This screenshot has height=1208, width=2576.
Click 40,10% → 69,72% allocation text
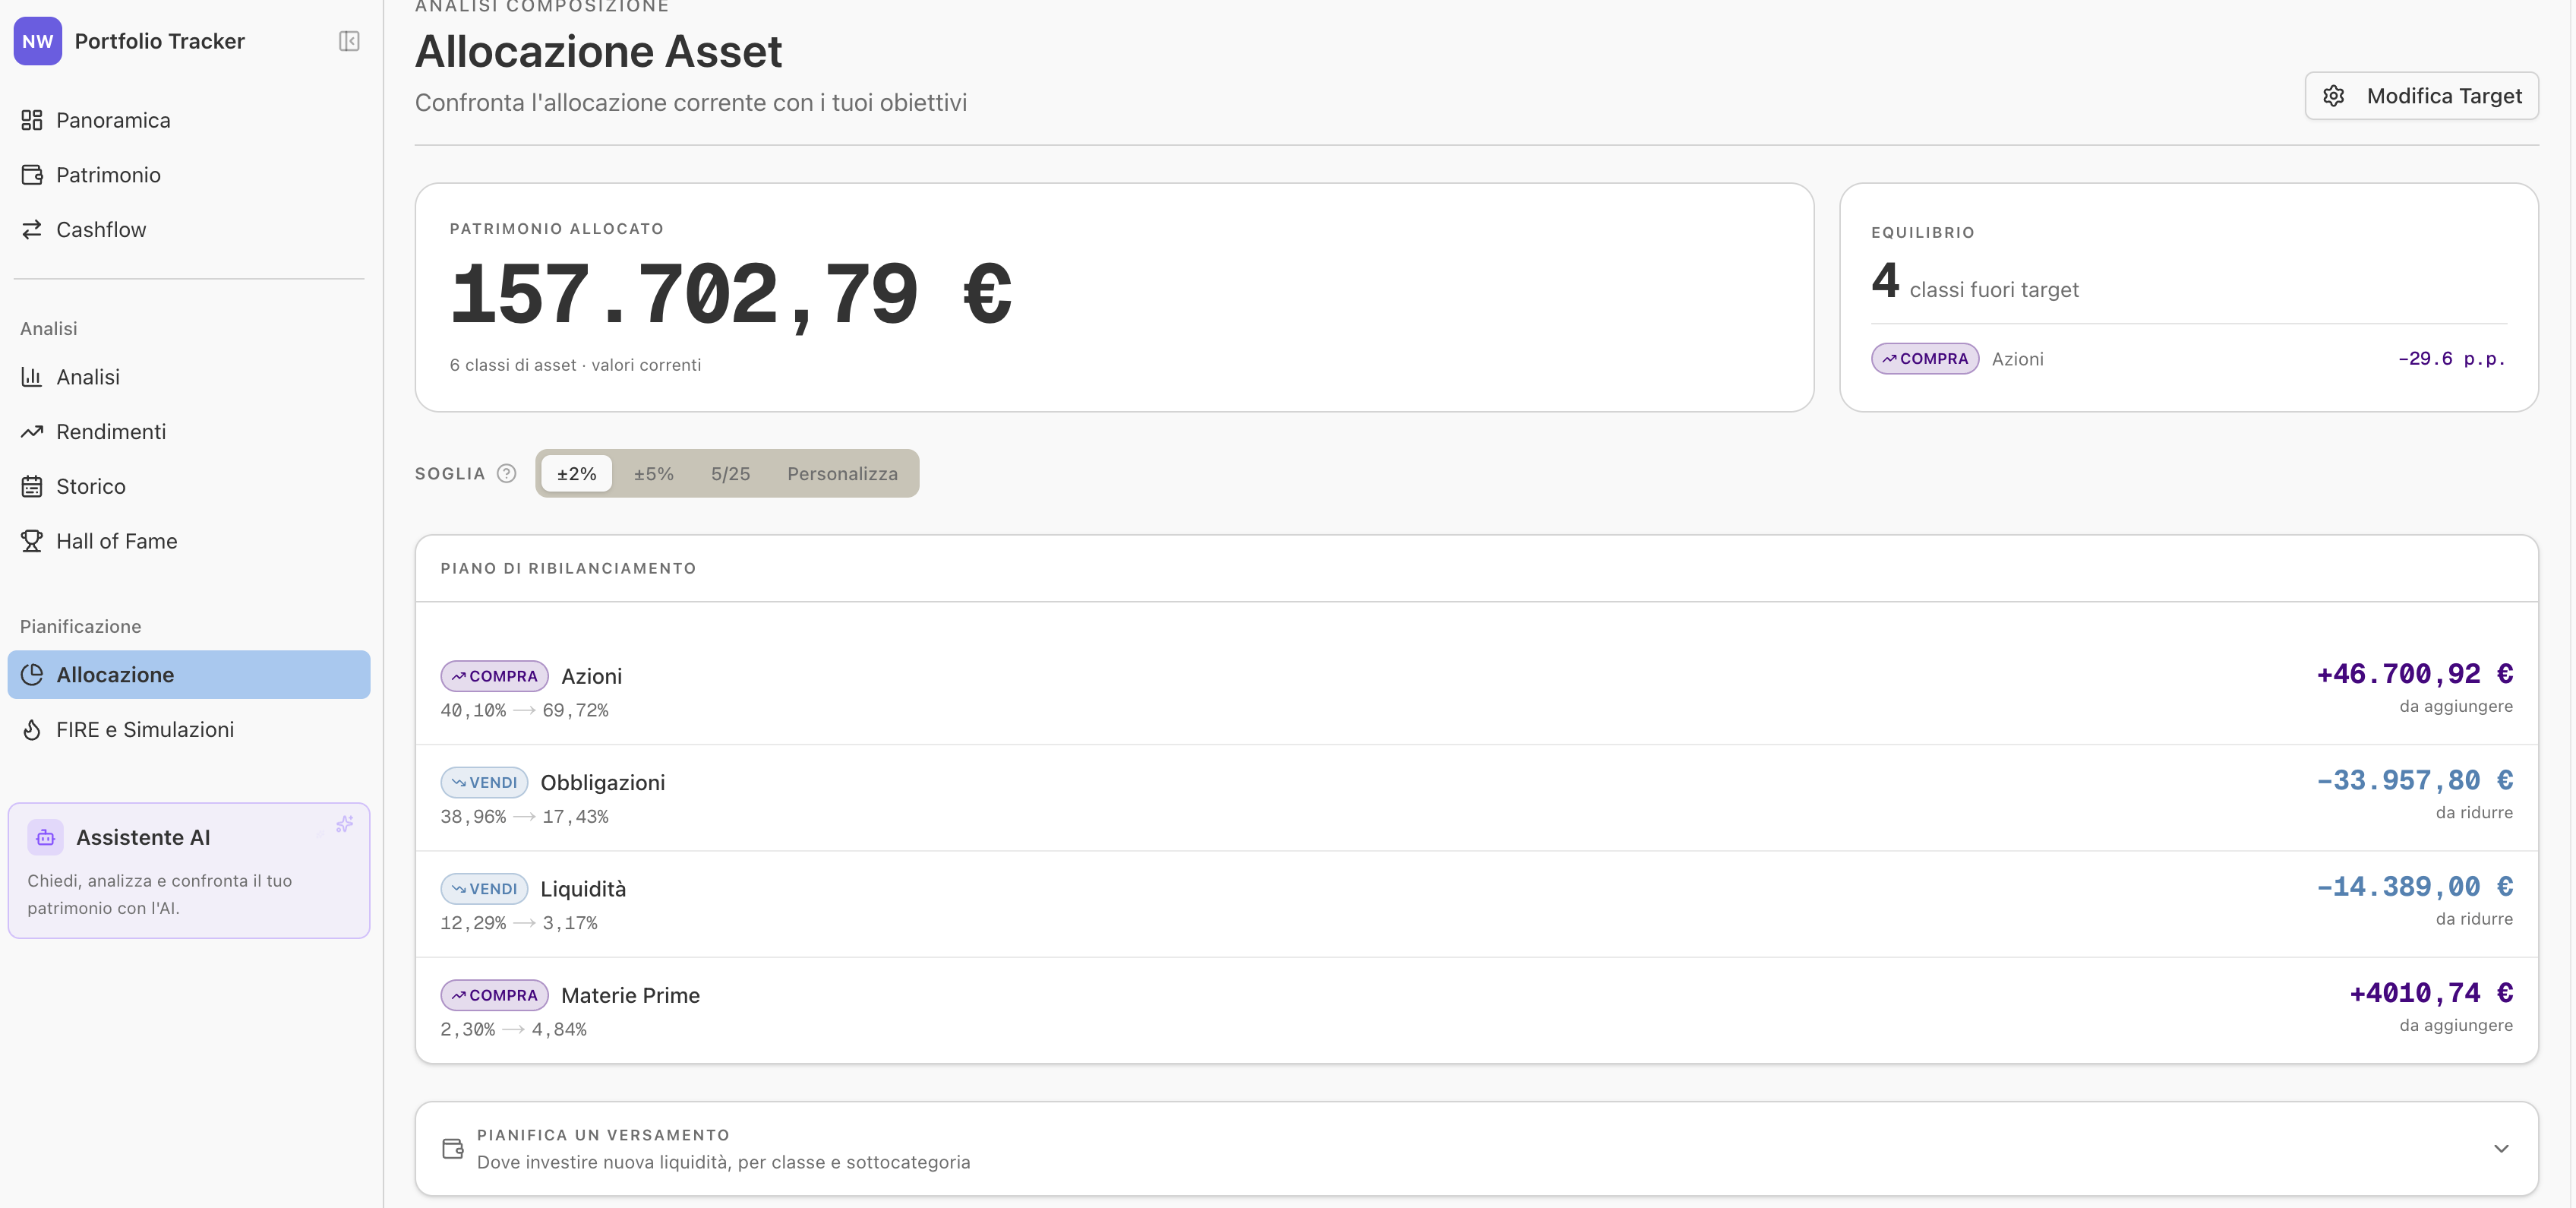click(524, 710)
